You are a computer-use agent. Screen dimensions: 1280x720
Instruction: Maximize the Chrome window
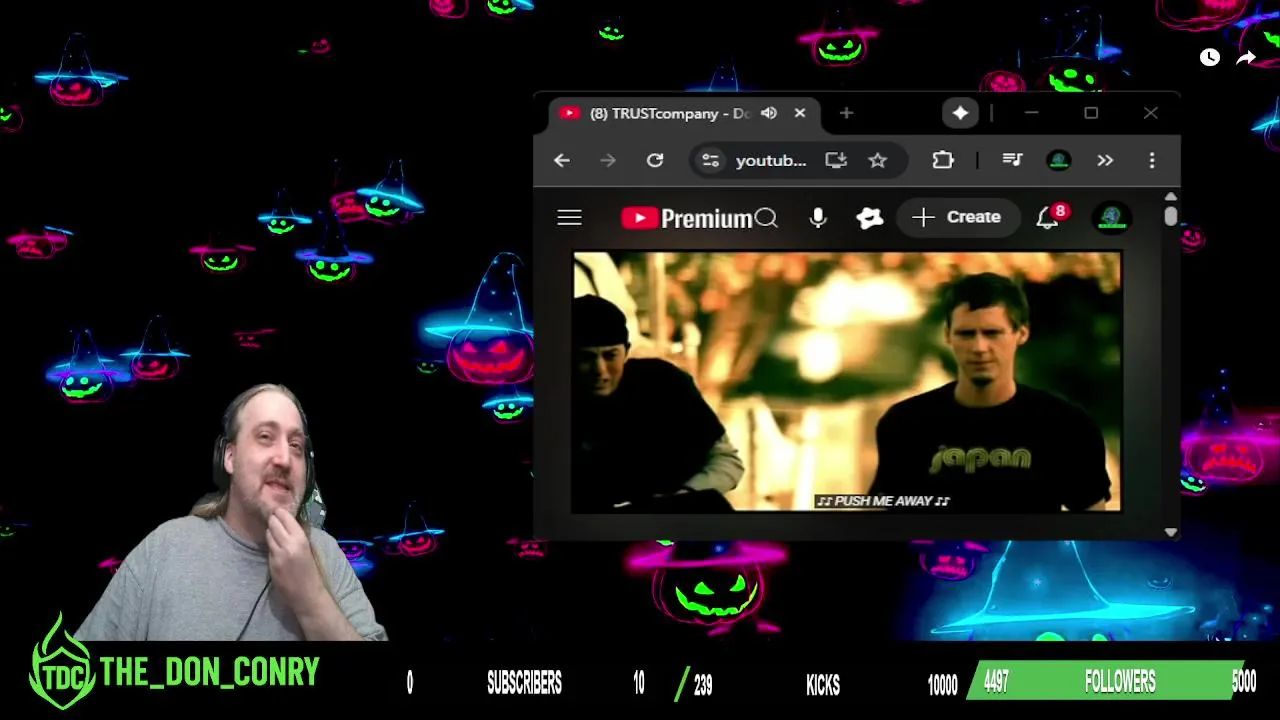coord(1091,113)
